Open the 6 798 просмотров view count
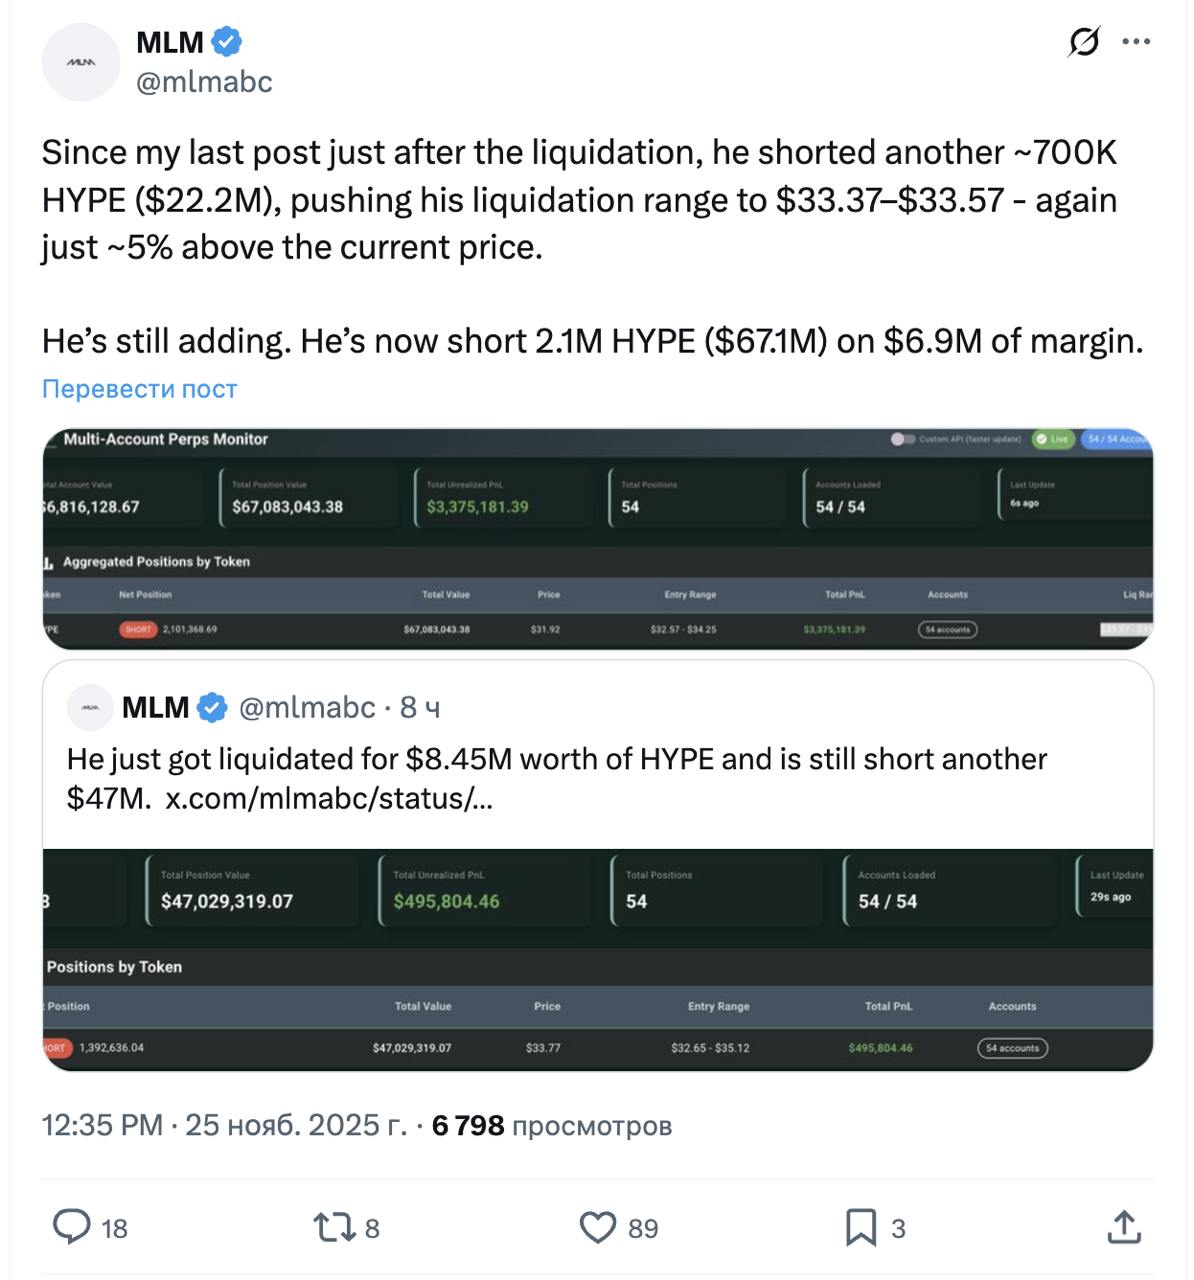The width and height of the screenshot is (1194, 1280). (552, 1125)
